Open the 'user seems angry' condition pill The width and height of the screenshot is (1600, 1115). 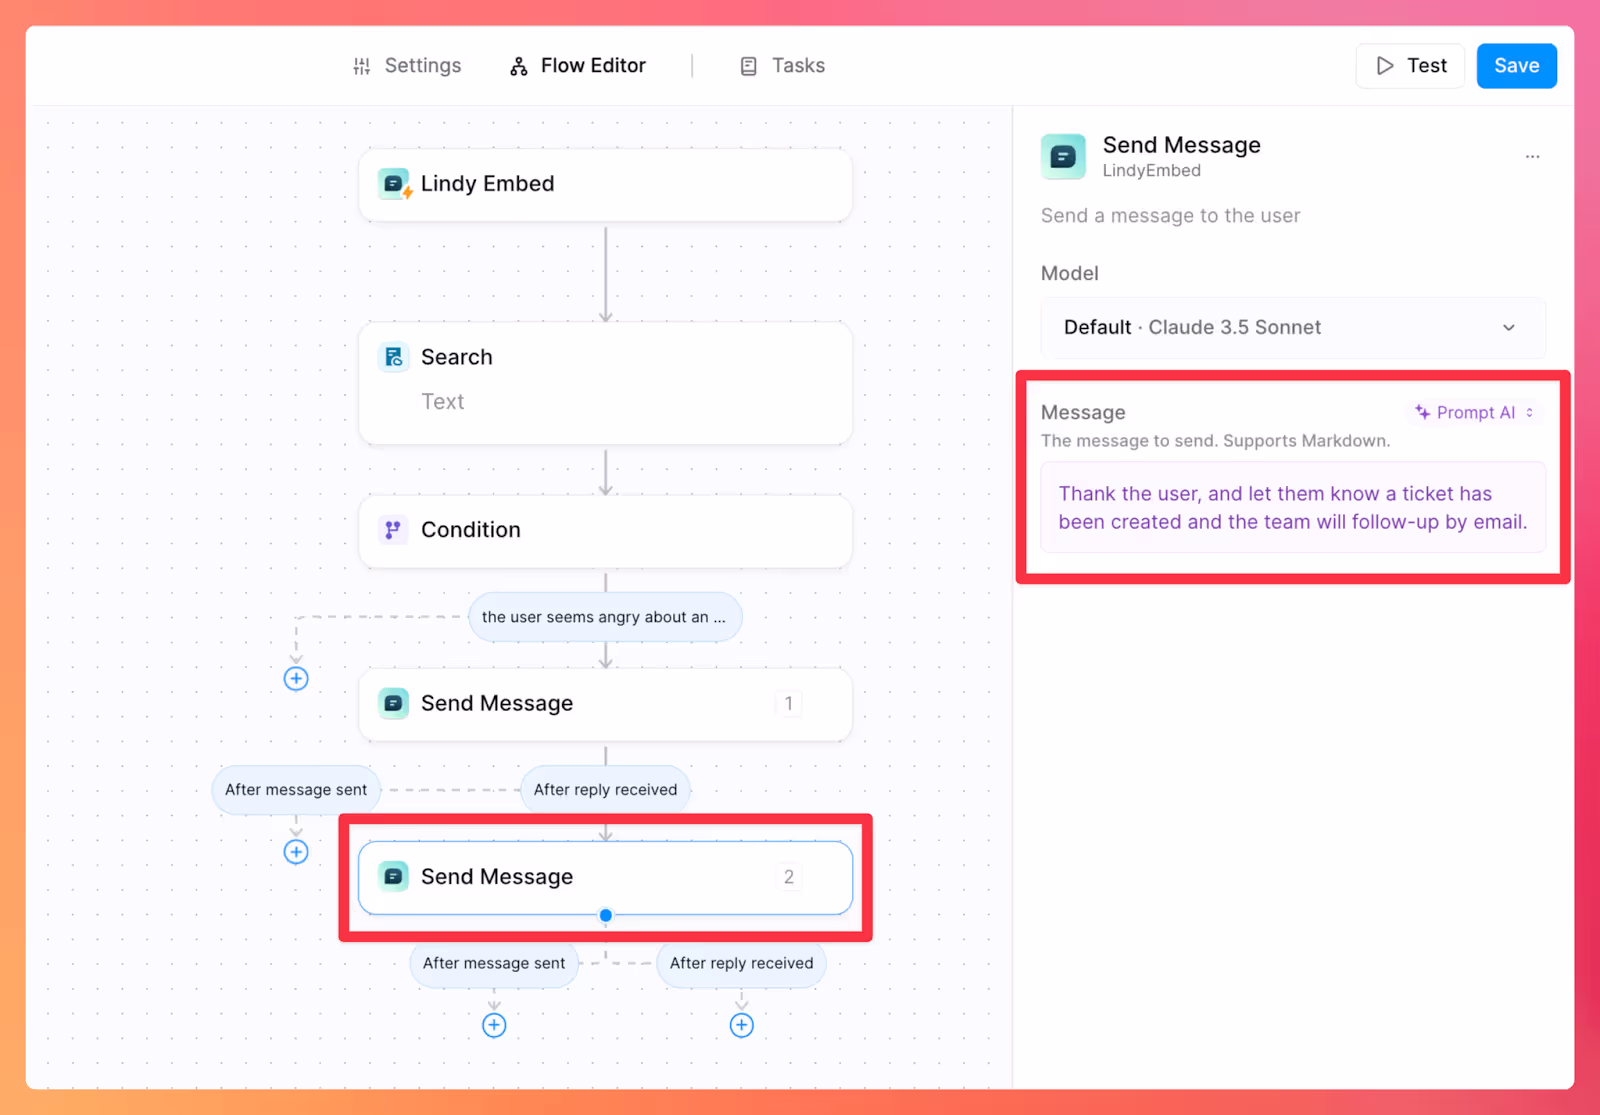click(604, 617)
